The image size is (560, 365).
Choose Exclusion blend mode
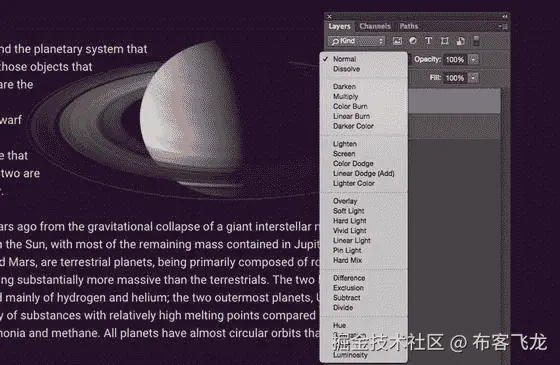pos(364,288)
